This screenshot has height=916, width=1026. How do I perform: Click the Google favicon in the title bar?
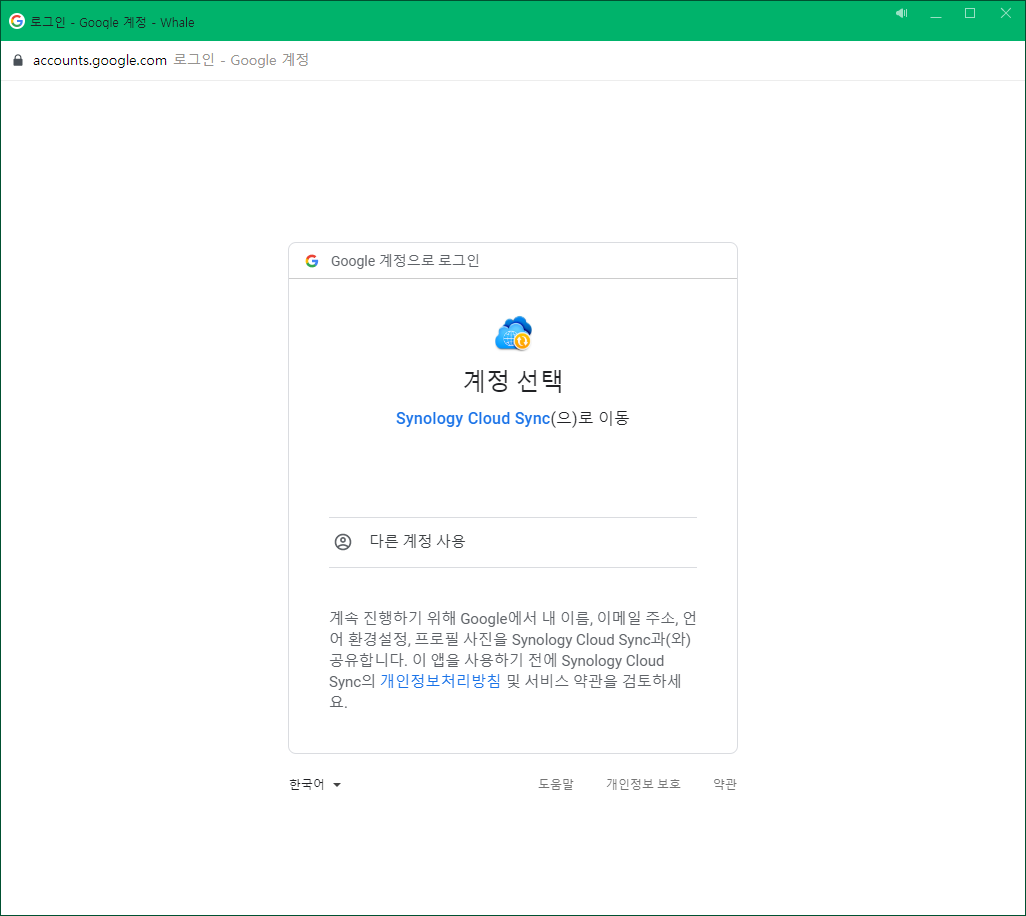[x=17, y=21]
